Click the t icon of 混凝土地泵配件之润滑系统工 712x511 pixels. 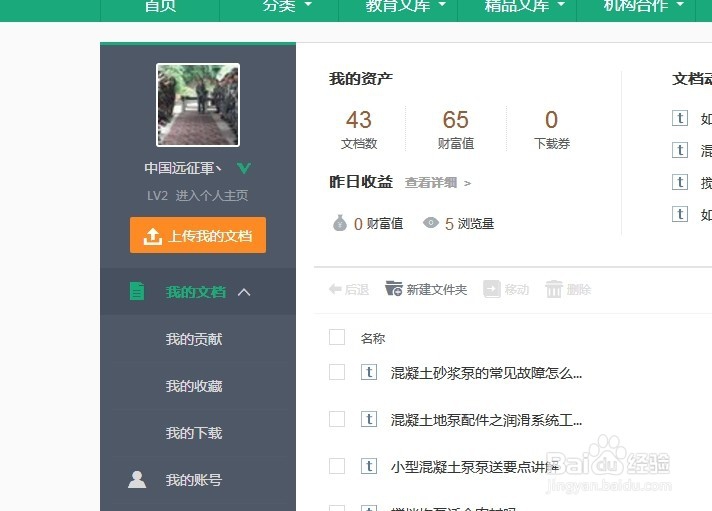point(369,419)
